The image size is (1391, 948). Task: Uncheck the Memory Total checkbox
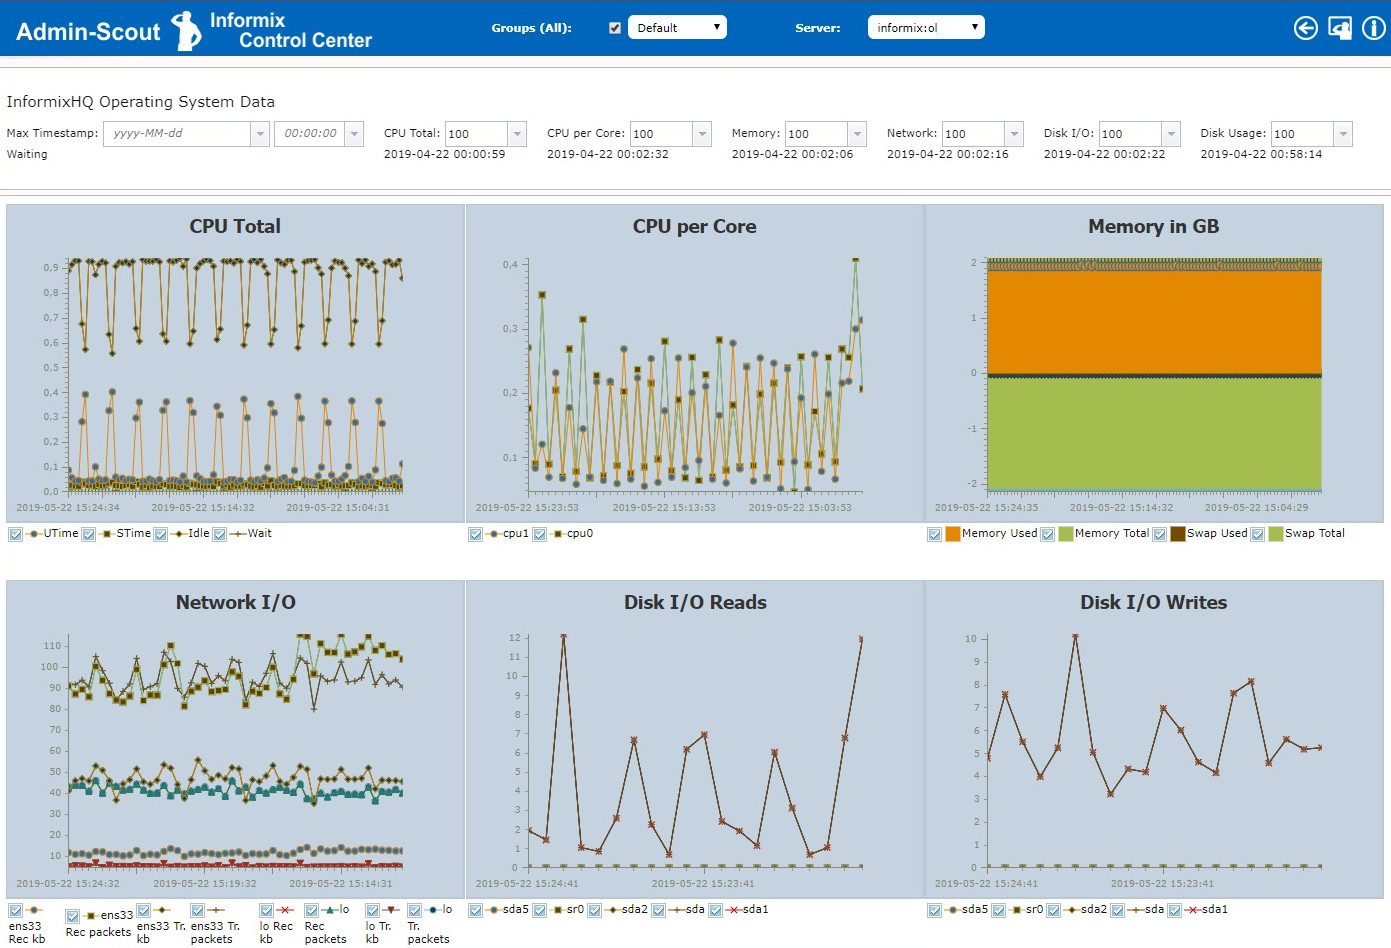coord(1048,534)
